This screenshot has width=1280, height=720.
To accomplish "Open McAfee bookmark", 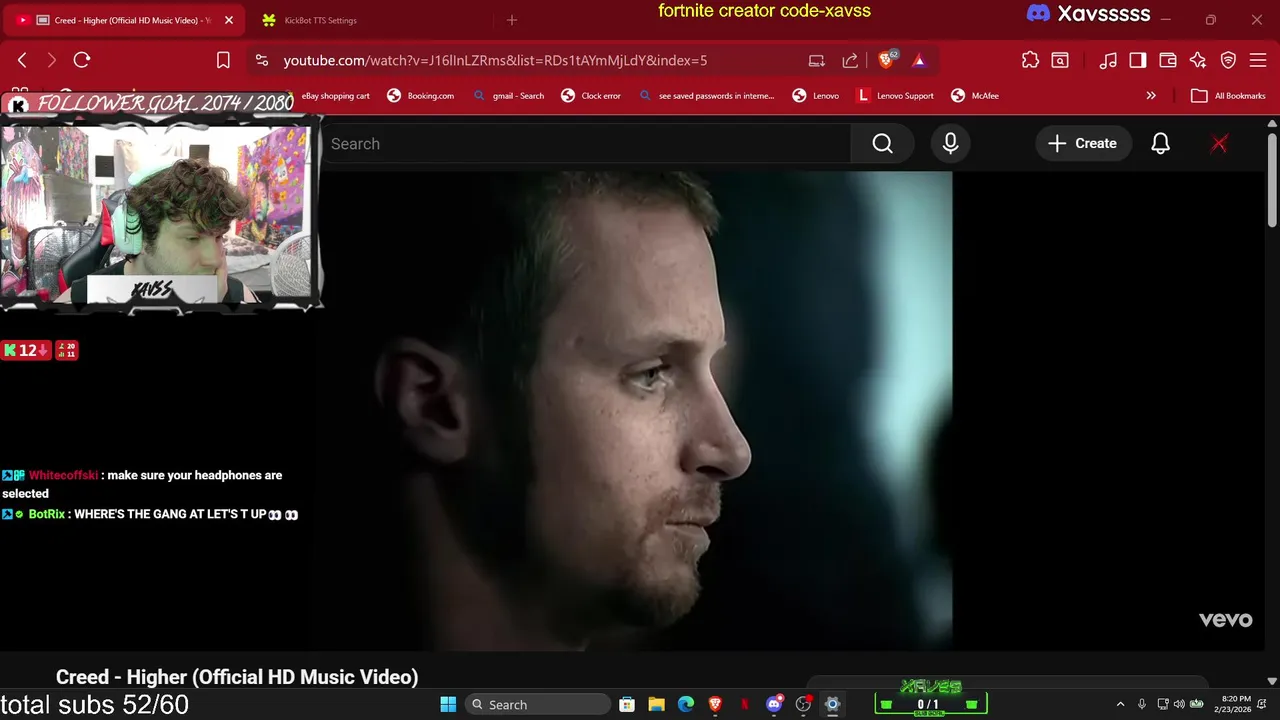I will (975, 96).
